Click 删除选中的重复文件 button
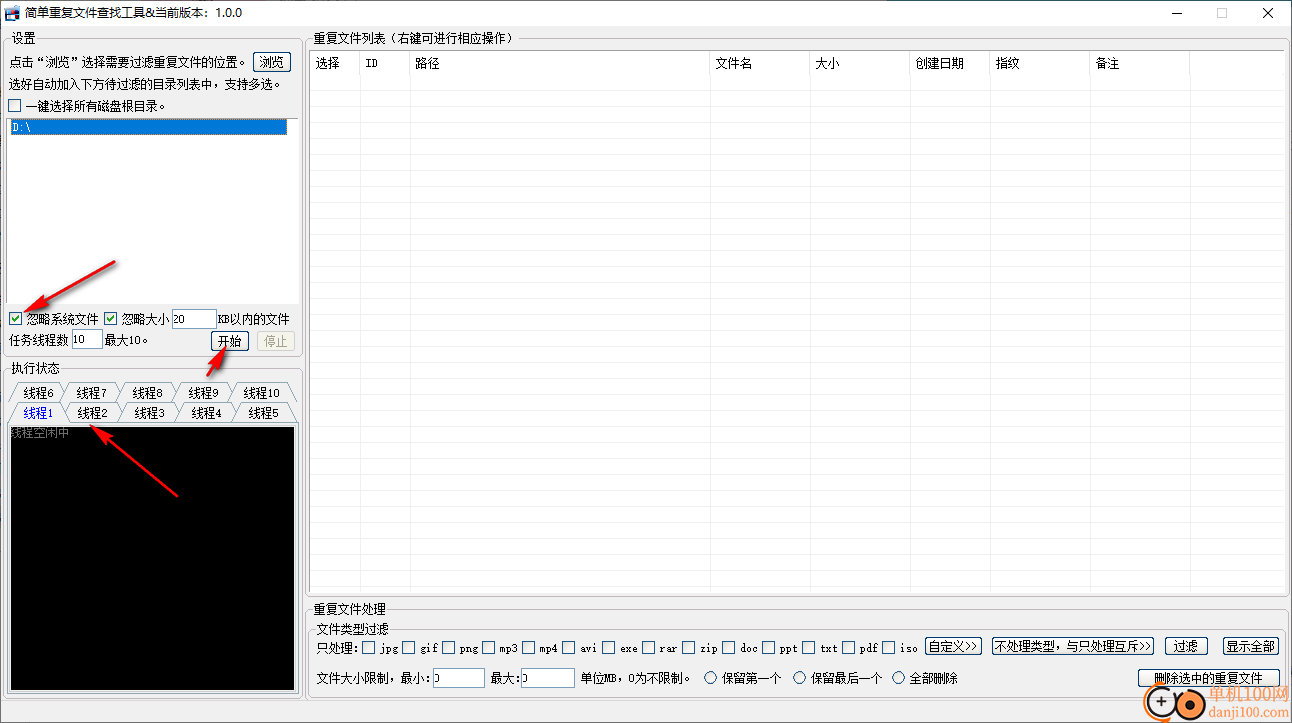Image resolution: width=1292 pixels, height=723 pixels. coord(1209,678)
